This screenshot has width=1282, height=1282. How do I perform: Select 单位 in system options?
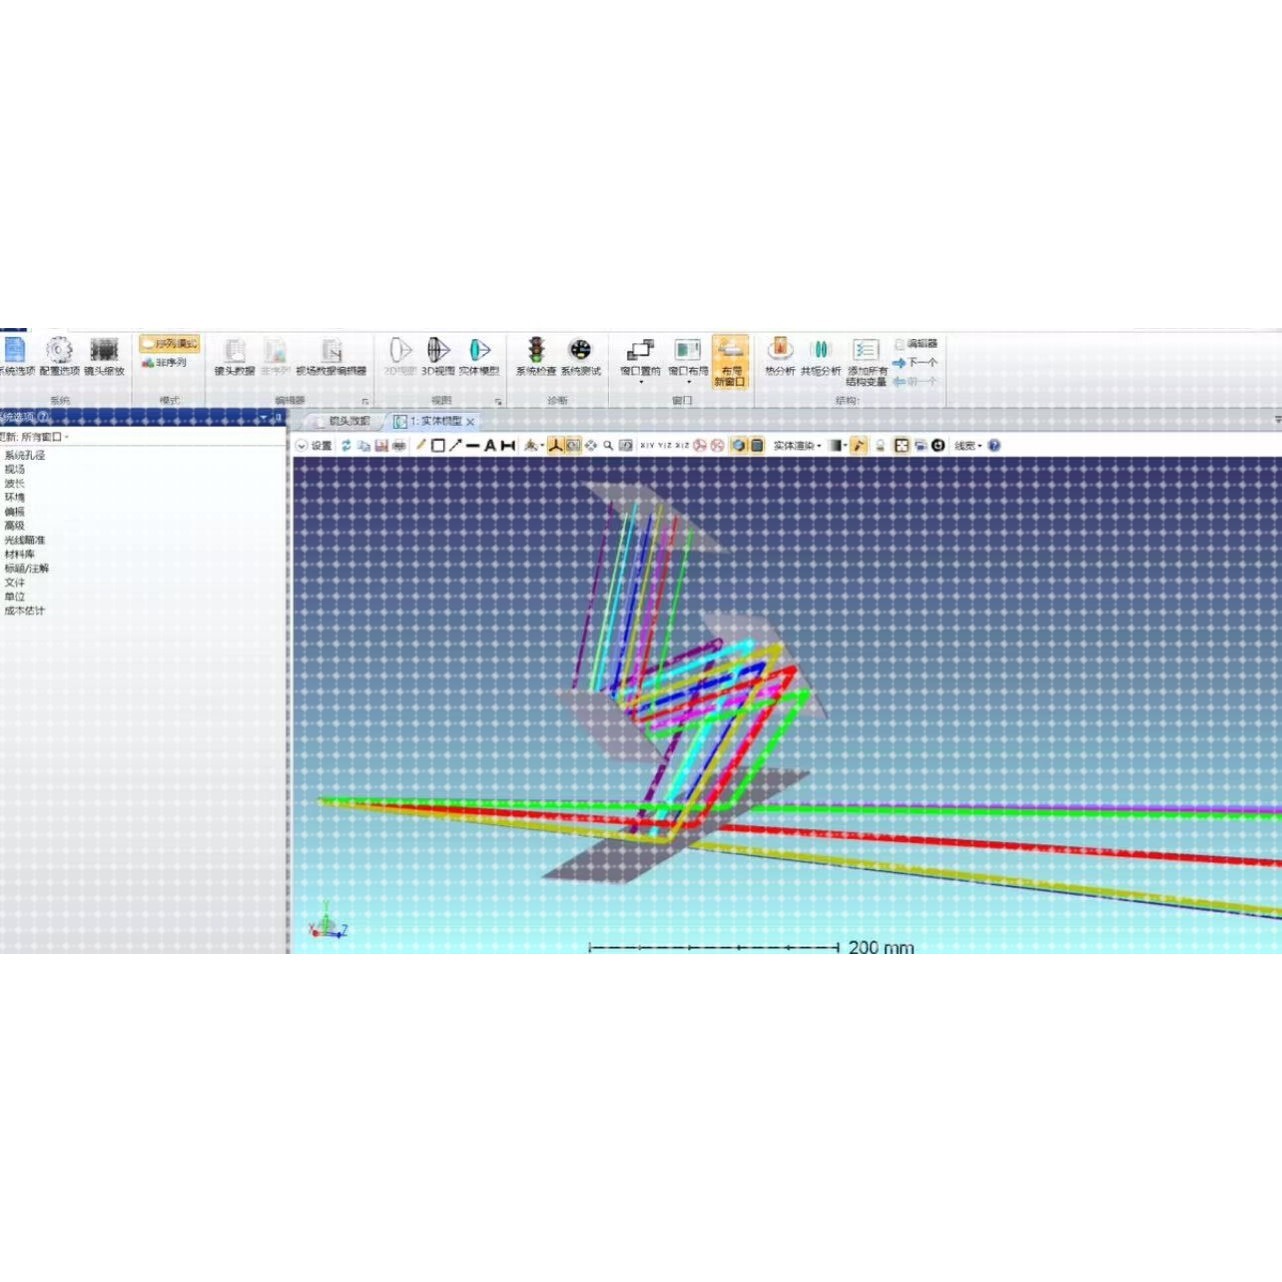[14, 596]
